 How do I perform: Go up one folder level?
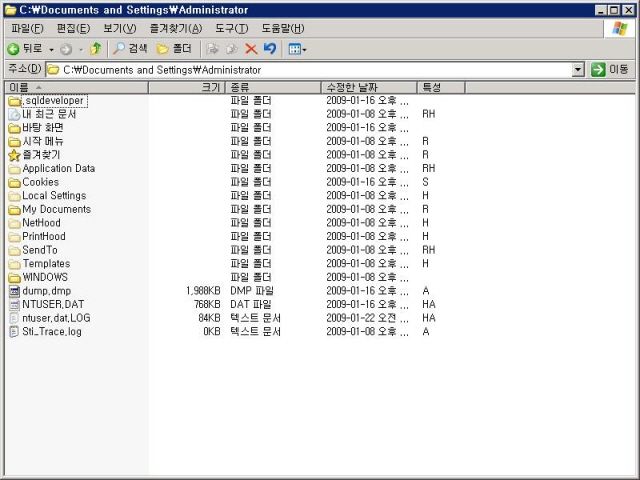click(96, 49)
